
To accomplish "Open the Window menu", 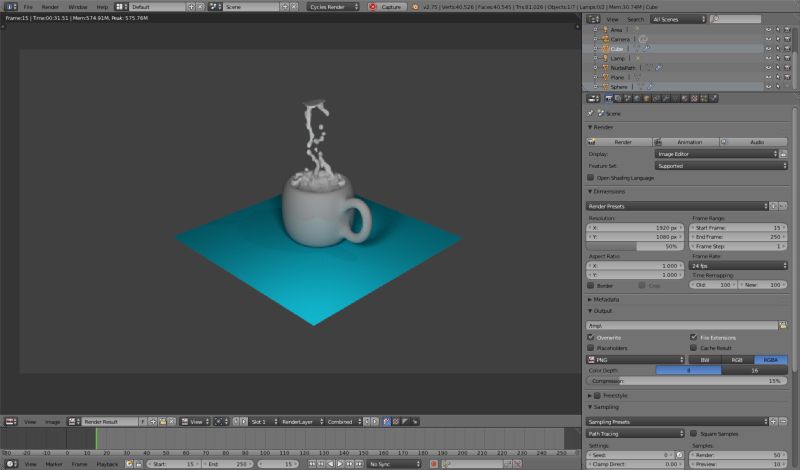I will point(78,7).
